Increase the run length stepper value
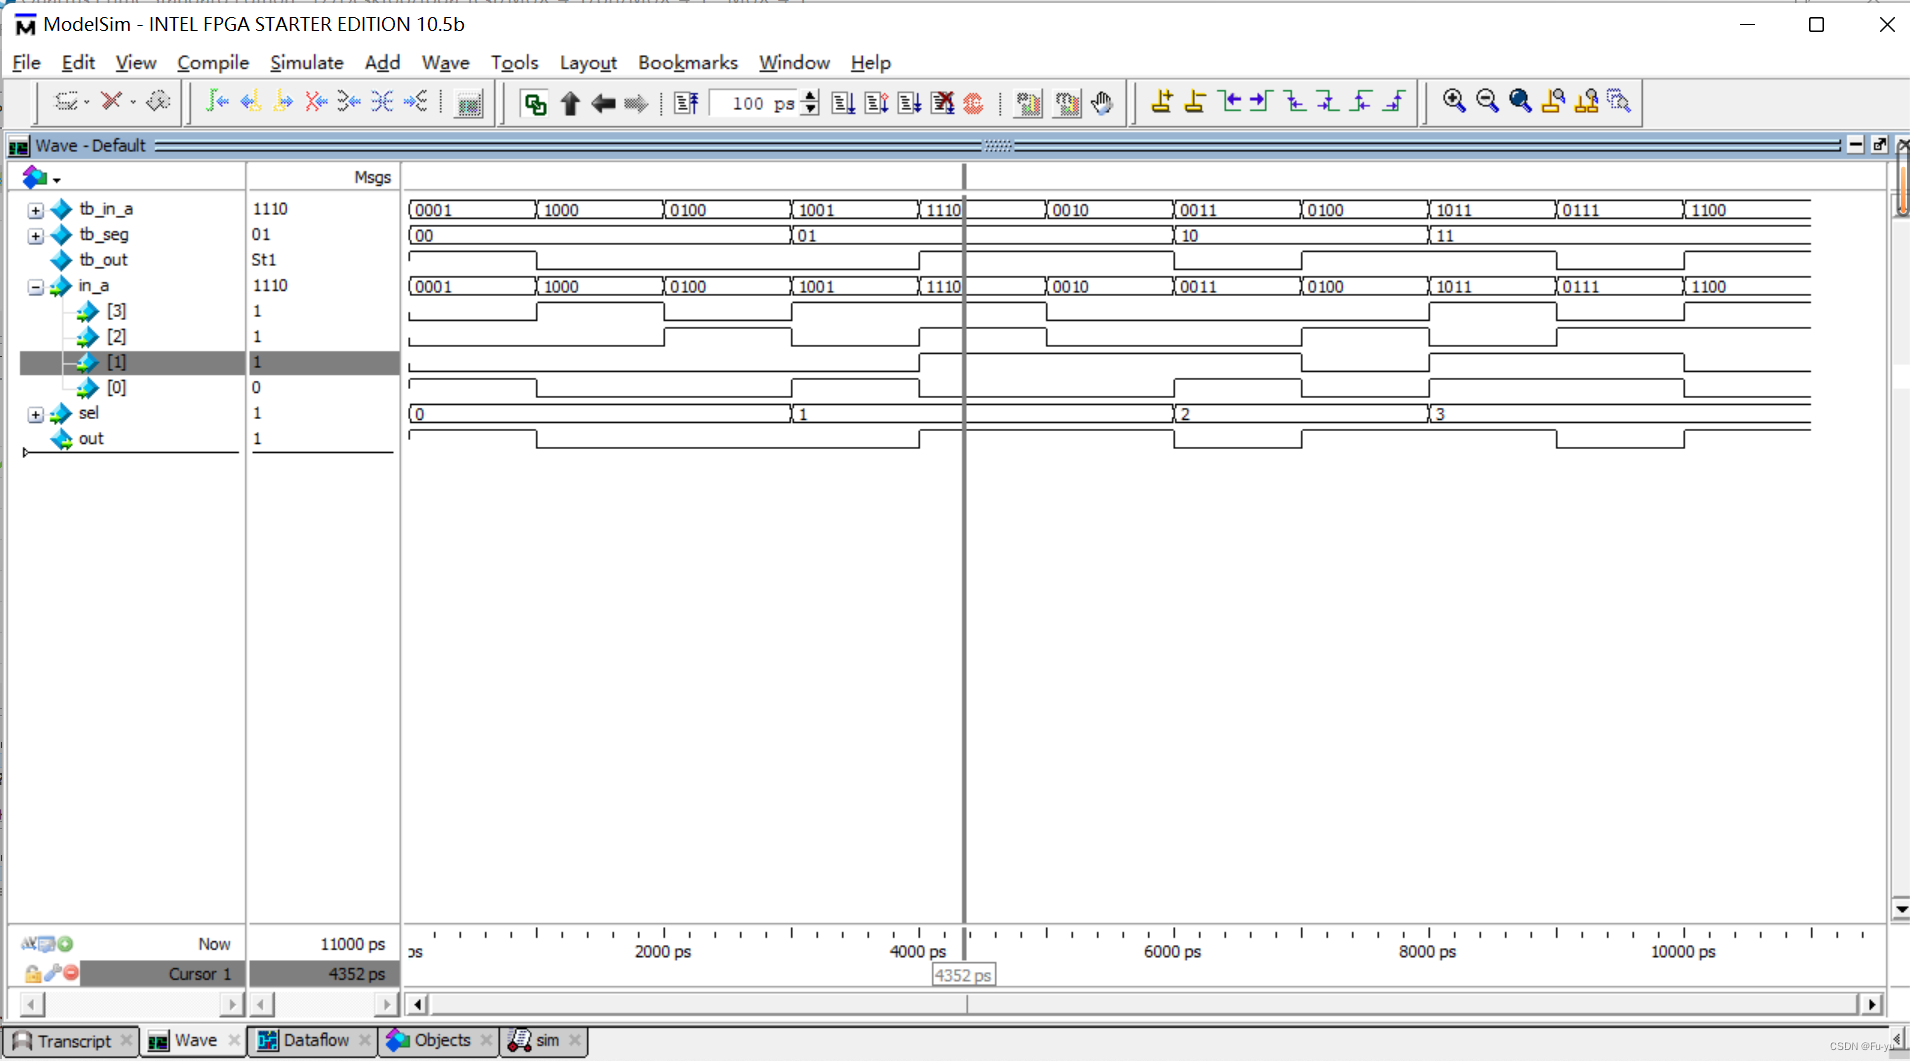Screen dimensions: 1910x1061 [810, 96]
